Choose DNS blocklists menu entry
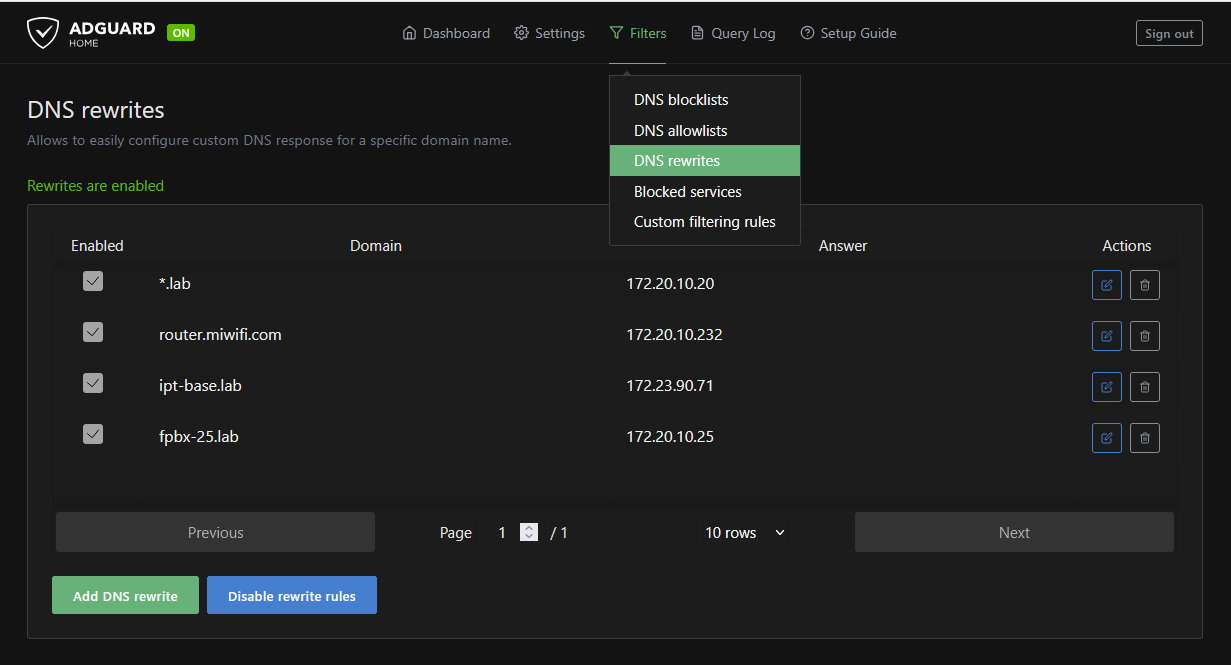Screen dimensions: 1231x665 coord(681,100)
